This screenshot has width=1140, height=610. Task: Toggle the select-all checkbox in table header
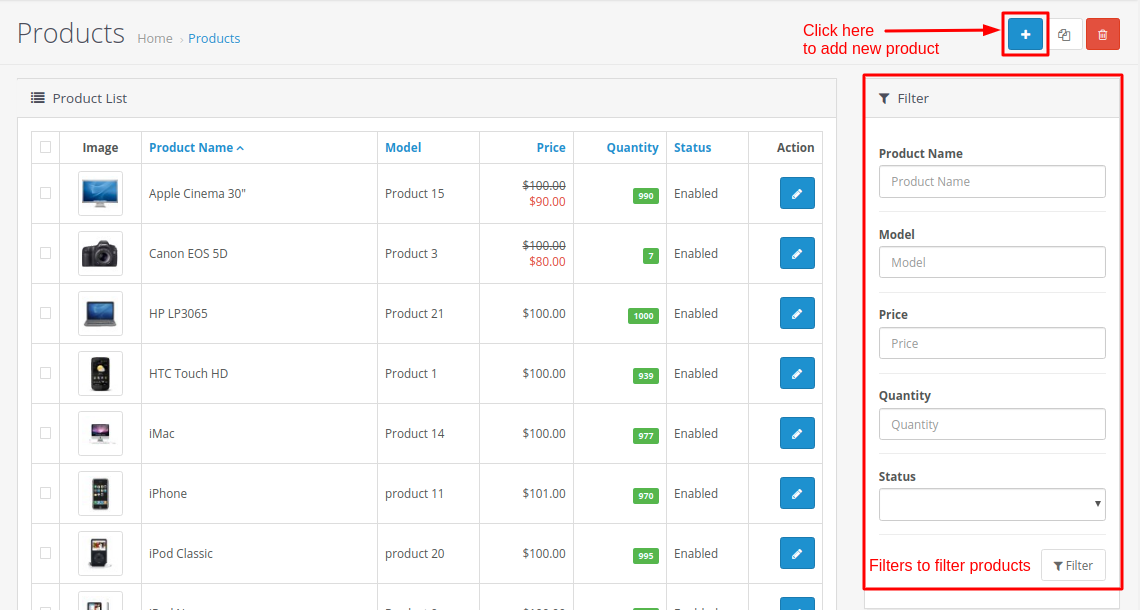(46, 147)
